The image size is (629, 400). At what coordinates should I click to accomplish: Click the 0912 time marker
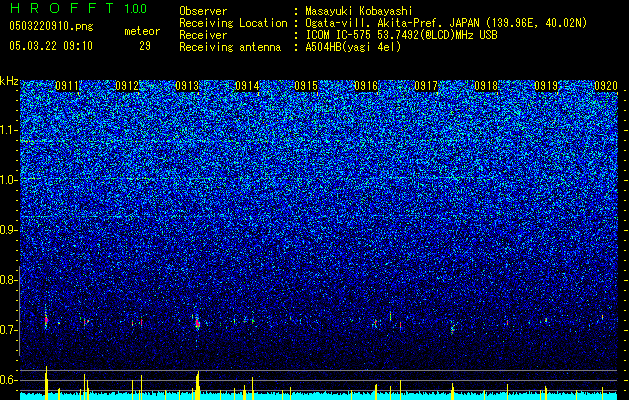[127, 86]
